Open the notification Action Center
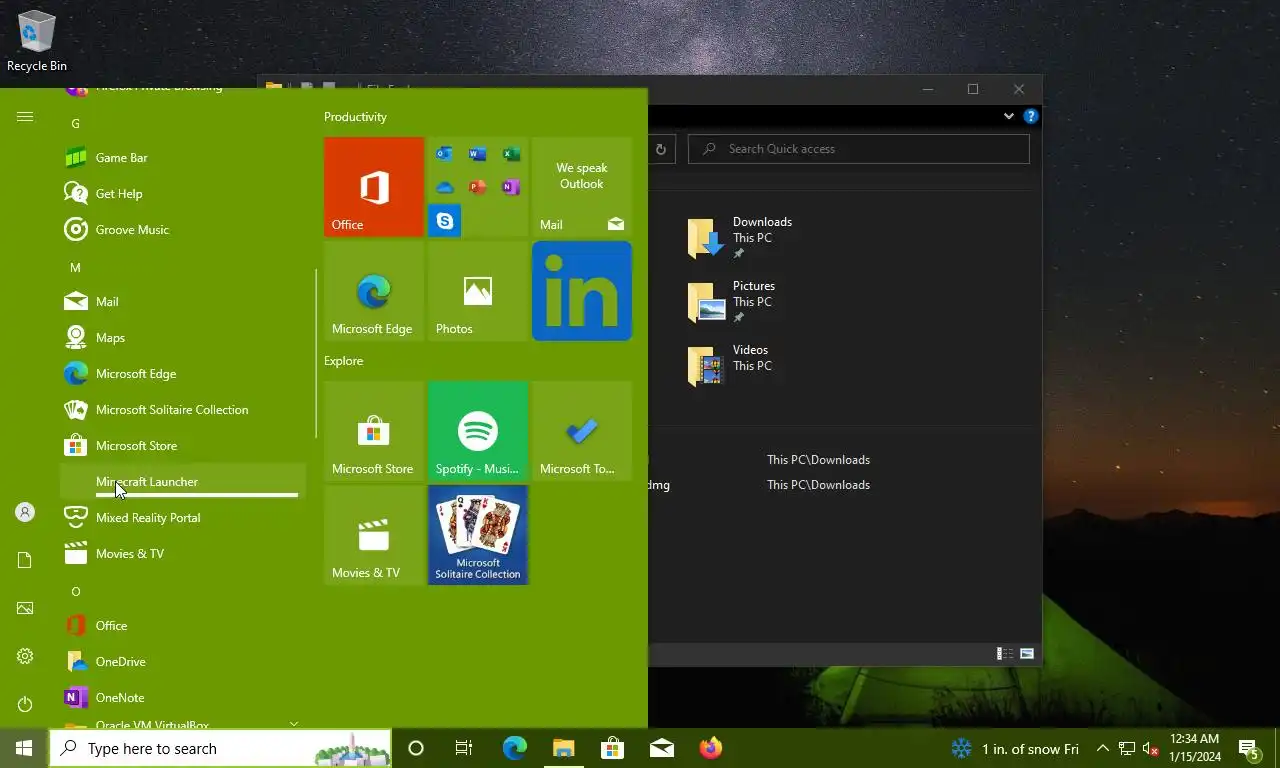Screen dimensions: 1280x768 click(x=1249, y=748)
